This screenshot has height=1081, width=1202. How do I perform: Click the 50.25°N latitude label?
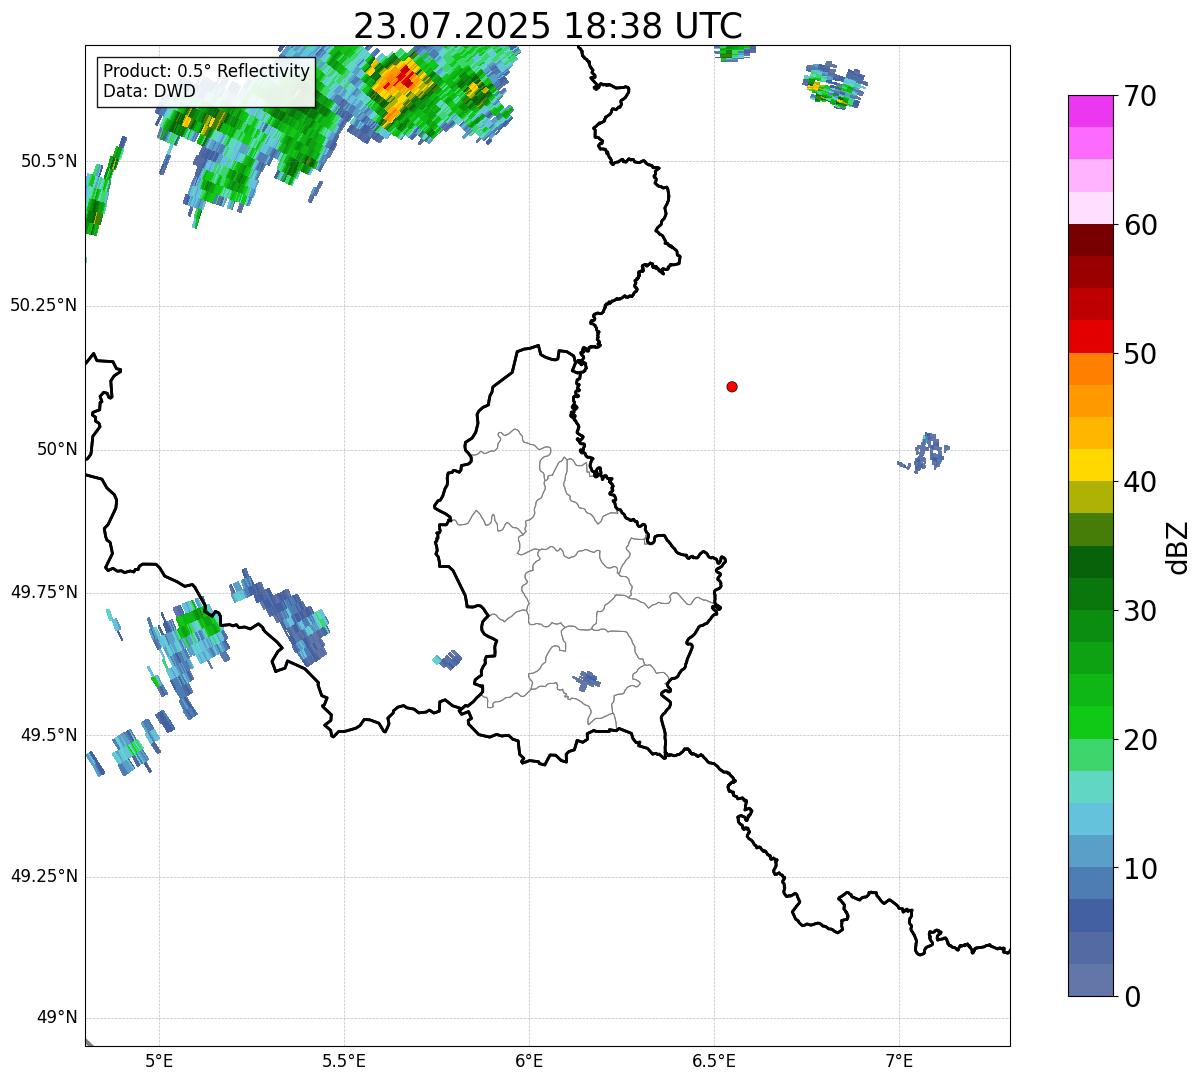tap(44, 305)
